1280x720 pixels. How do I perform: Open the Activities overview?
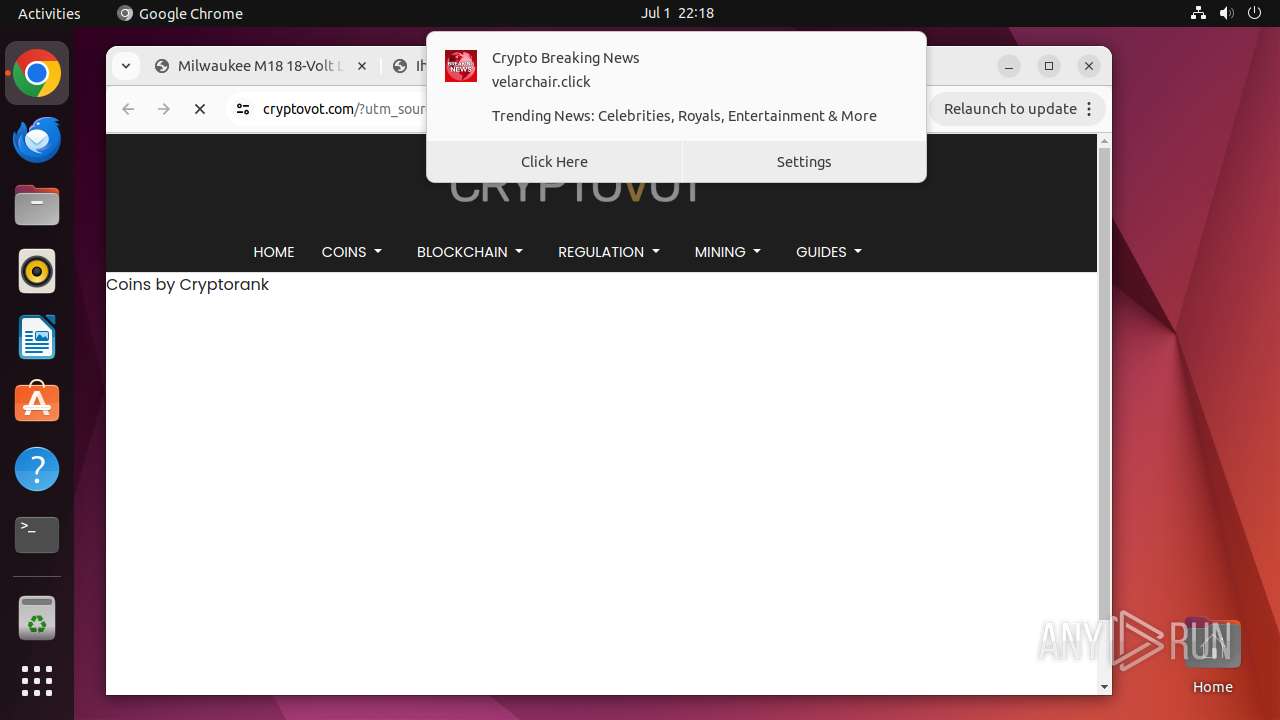pyautogui.click(x=49, y=13)
